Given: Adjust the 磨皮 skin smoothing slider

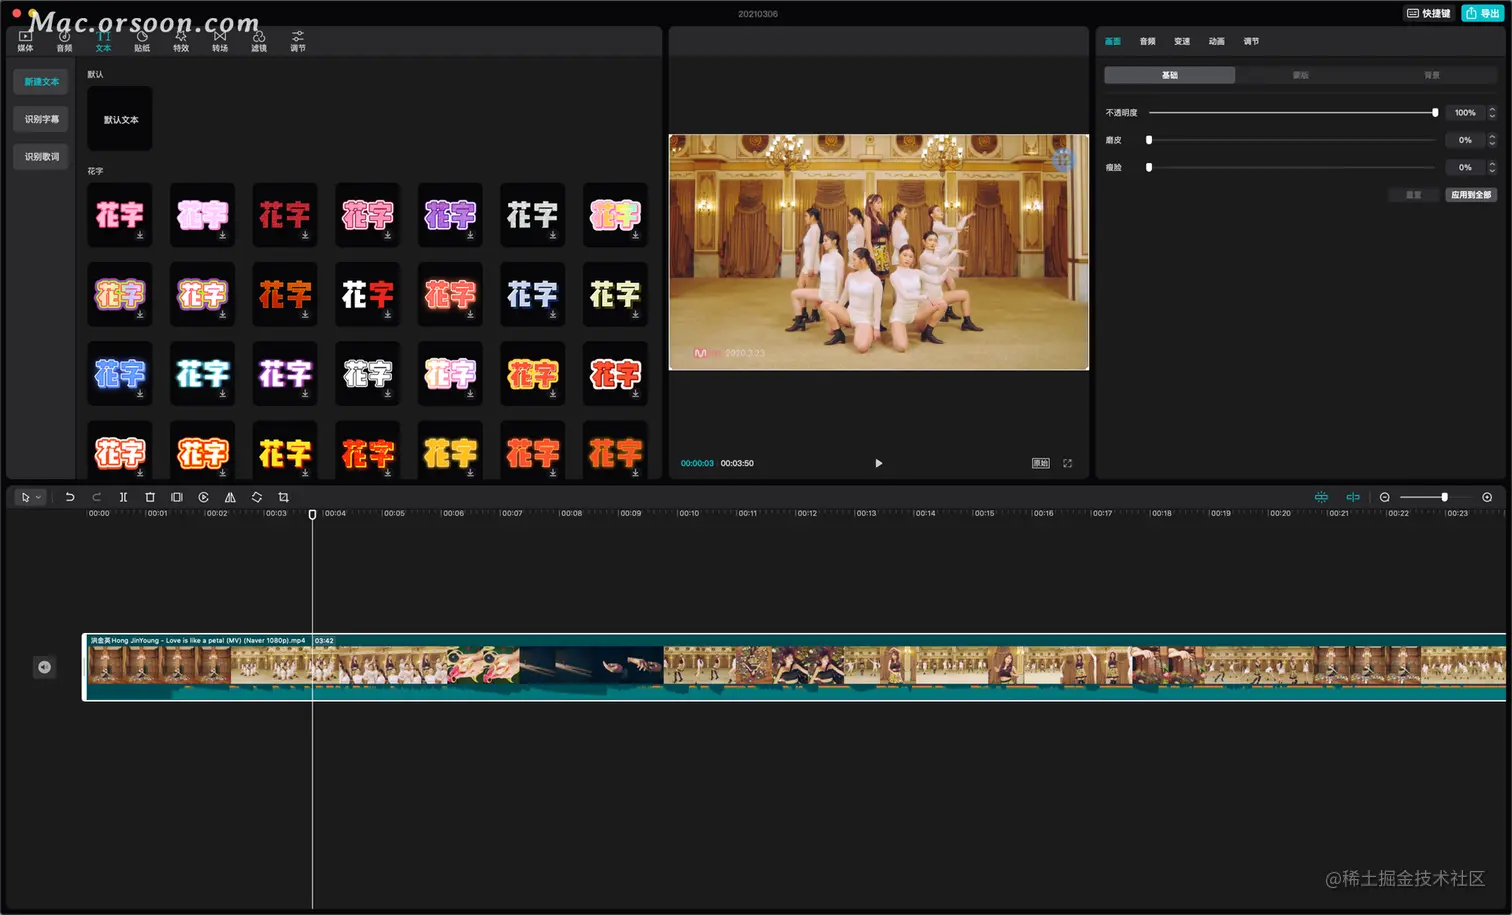Looking at the screenshot, I should (1292, 140).
